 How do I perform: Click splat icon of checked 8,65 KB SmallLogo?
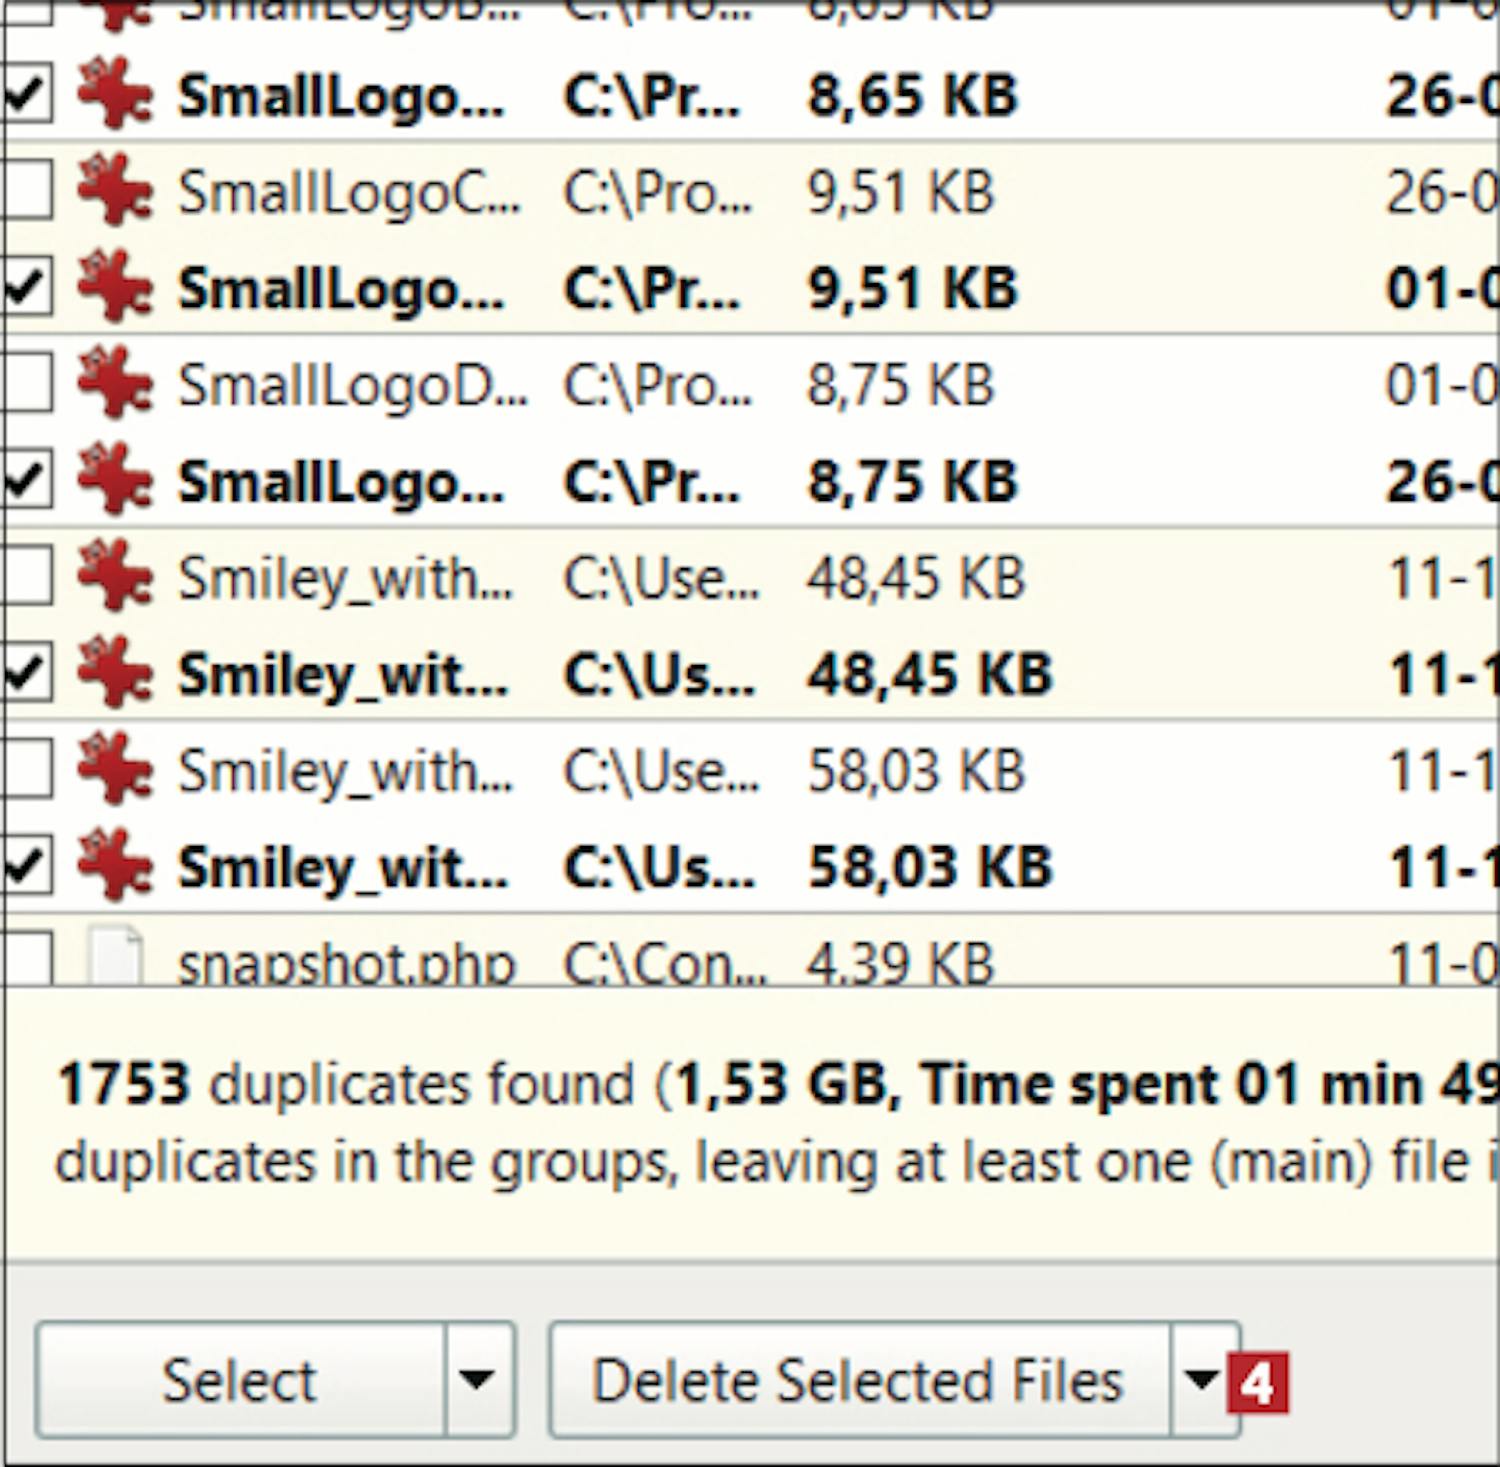click(x=115, y=94)
